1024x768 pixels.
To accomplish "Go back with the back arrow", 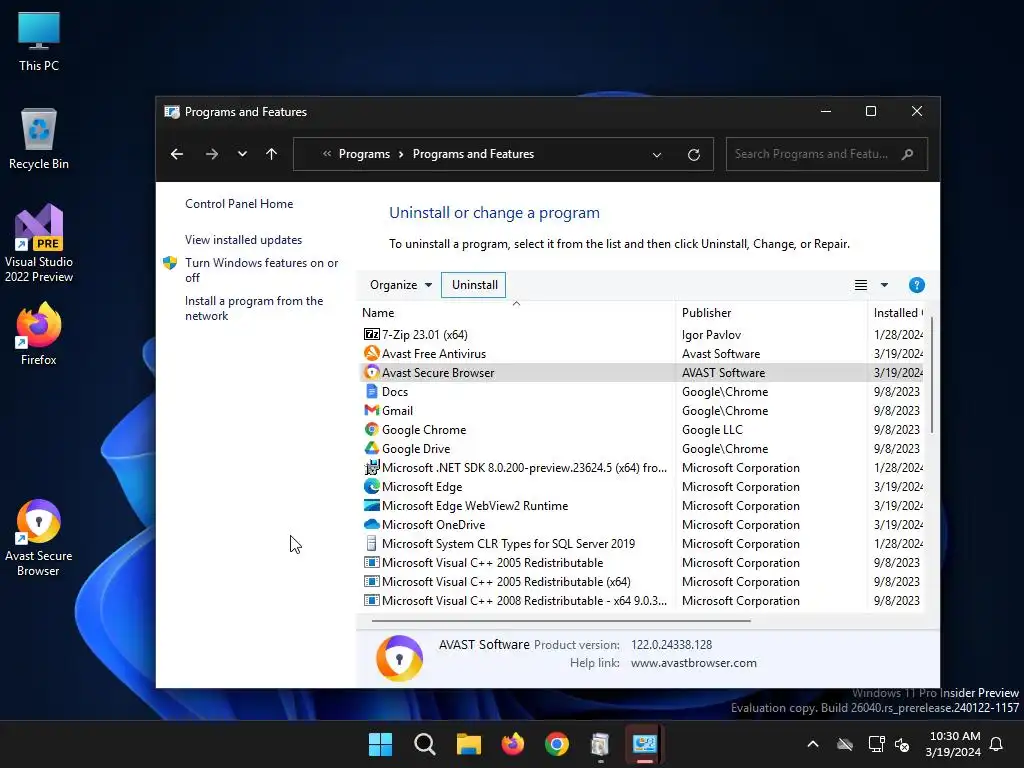I will (x=177, y=154).
